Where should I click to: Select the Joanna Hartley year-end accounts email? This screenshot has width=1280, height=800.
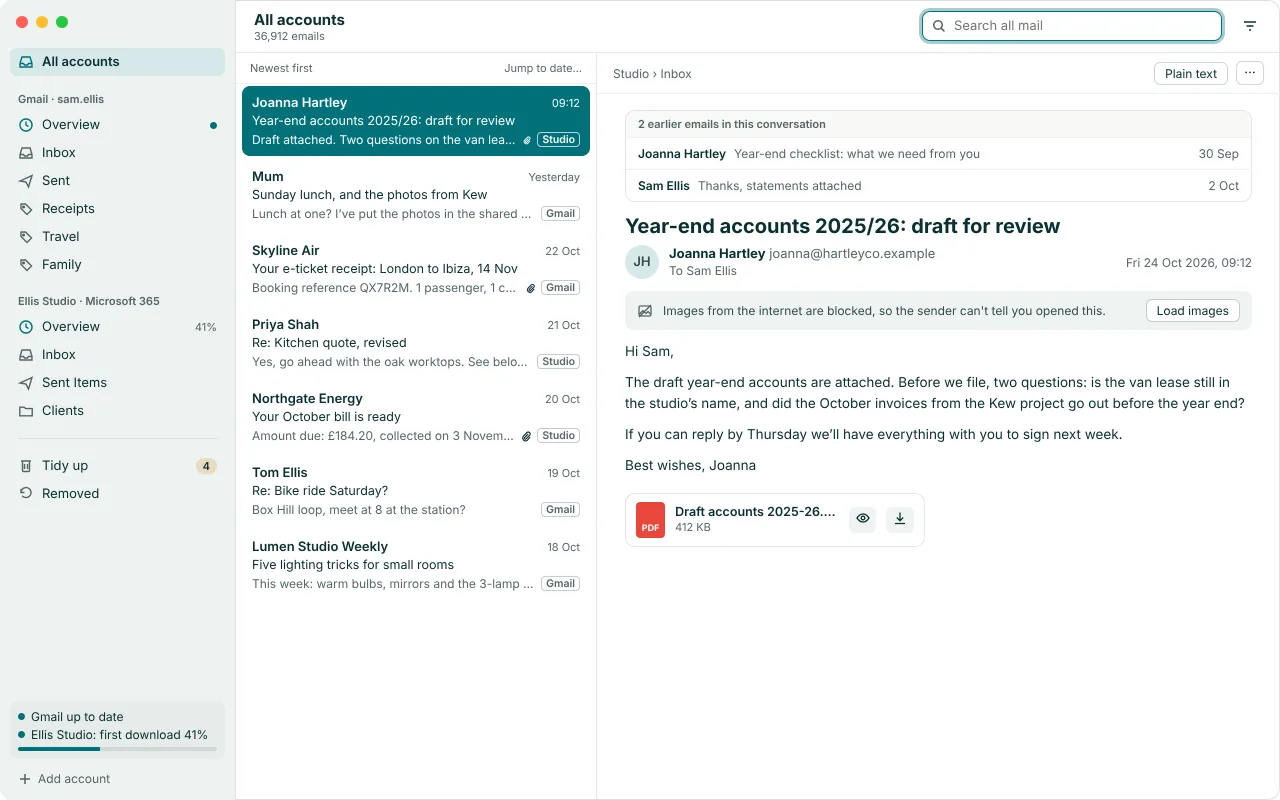click(x=416, y=121)
